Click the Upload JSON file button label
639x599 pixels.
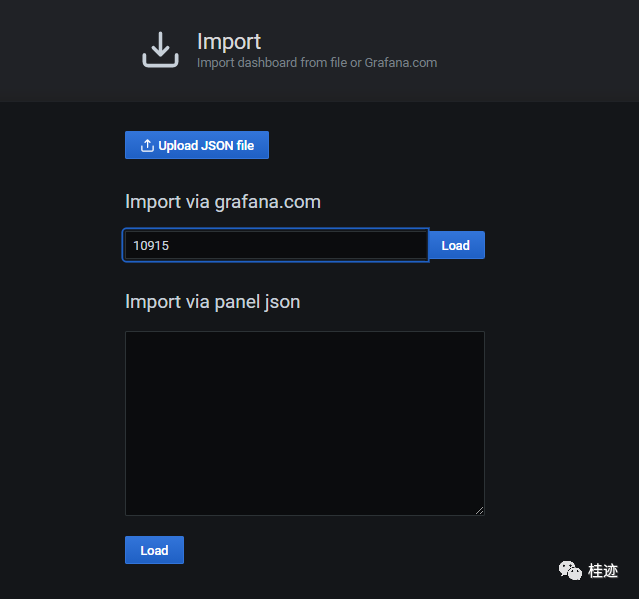(206, 145)
